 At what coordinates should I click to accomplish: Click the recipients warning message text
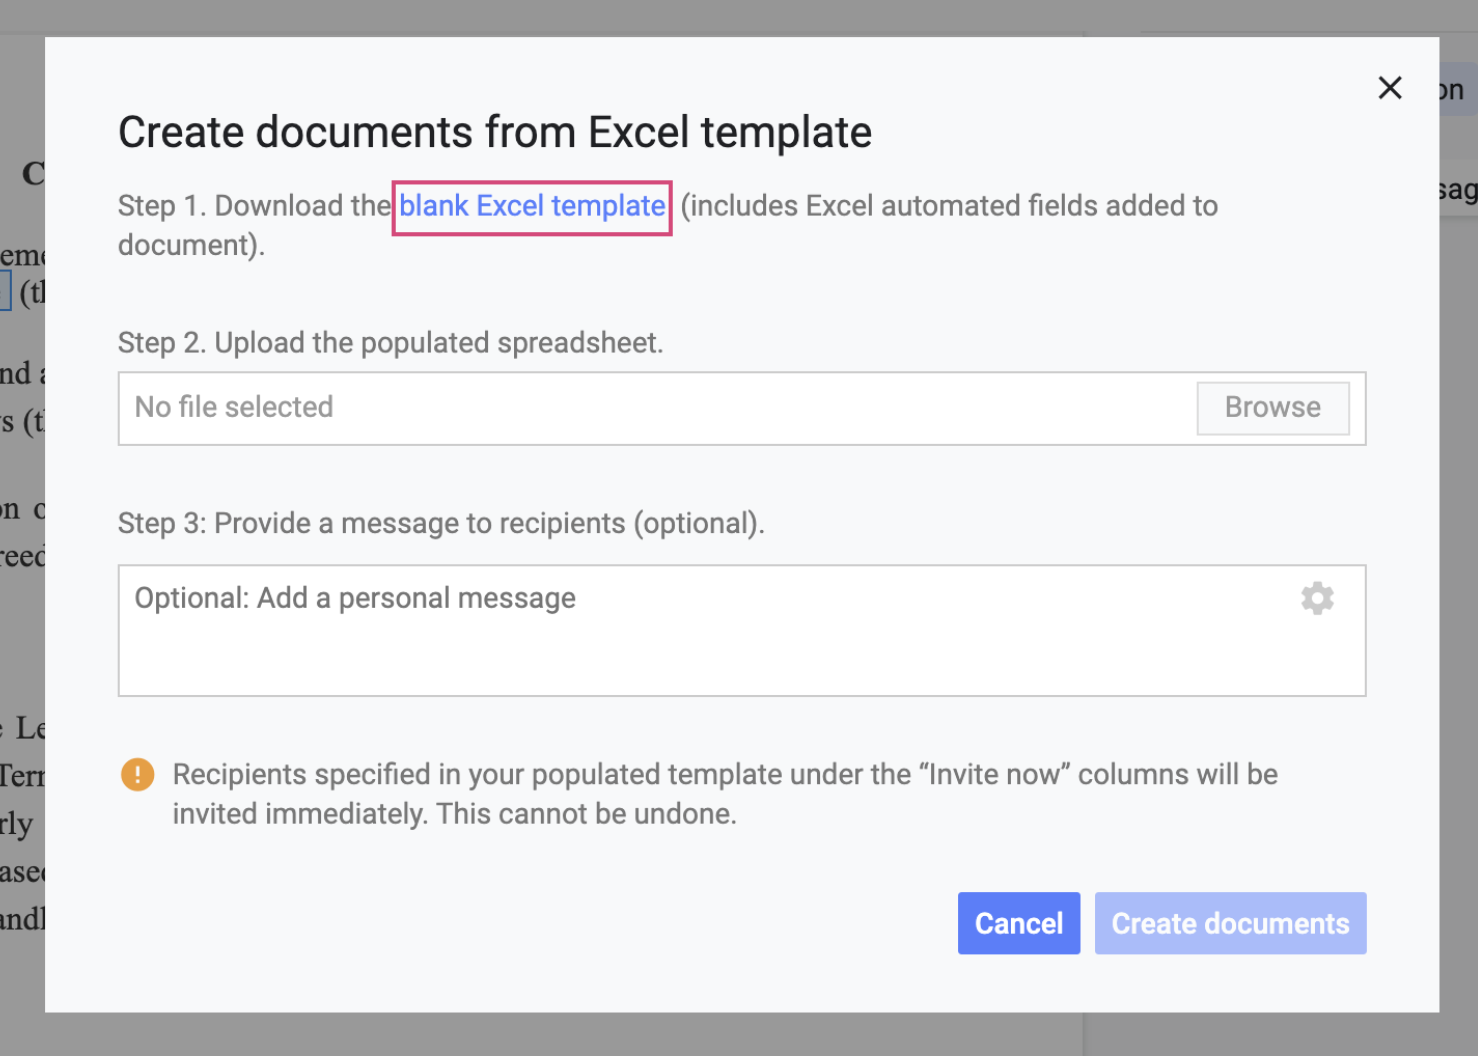pos(725,793)
